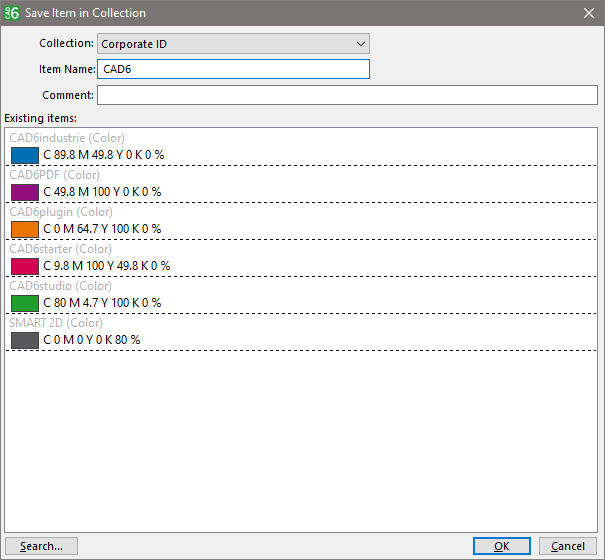Click value C 0 M 64.7 Y 100 K 0 %
The width and height of the screenshot is (605, 560).
pyautogui.click(x=102, y=229)
